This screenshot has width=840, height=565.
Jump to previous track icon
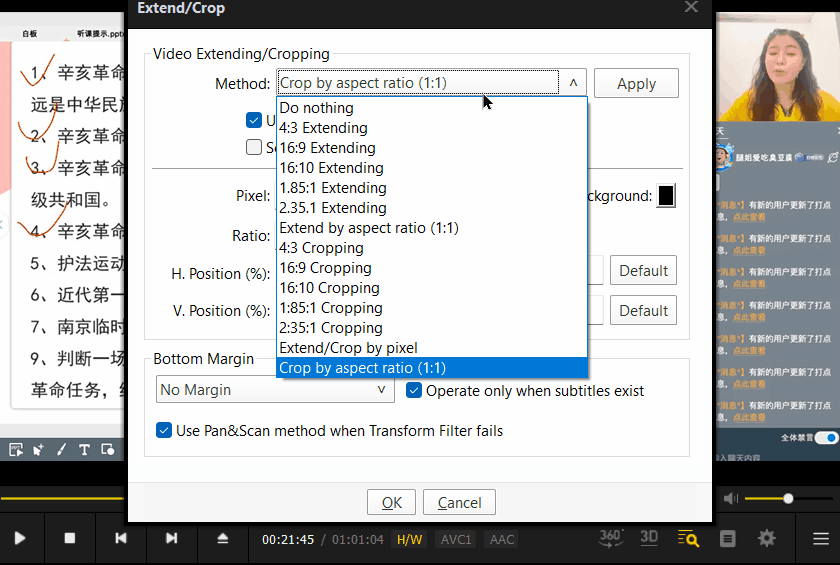click(121, 538)
